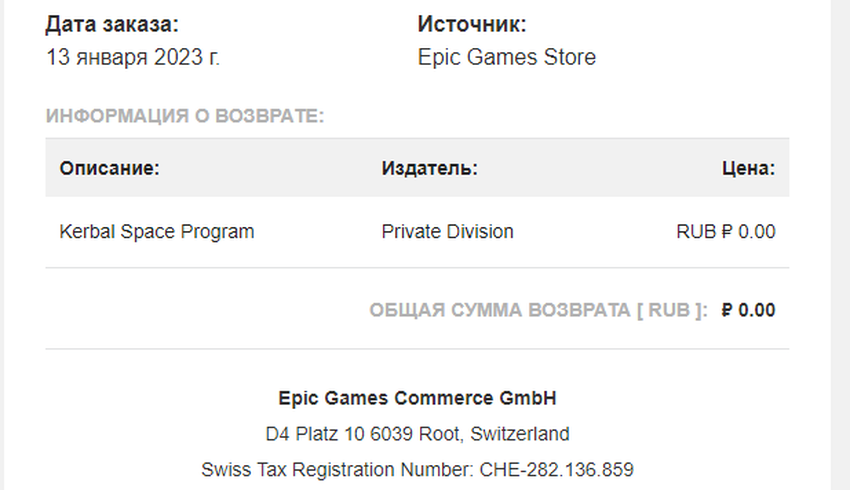Click the item price RUB ₽ 0.00
This screenshot has height=490, width=850.
pos(725,232)
